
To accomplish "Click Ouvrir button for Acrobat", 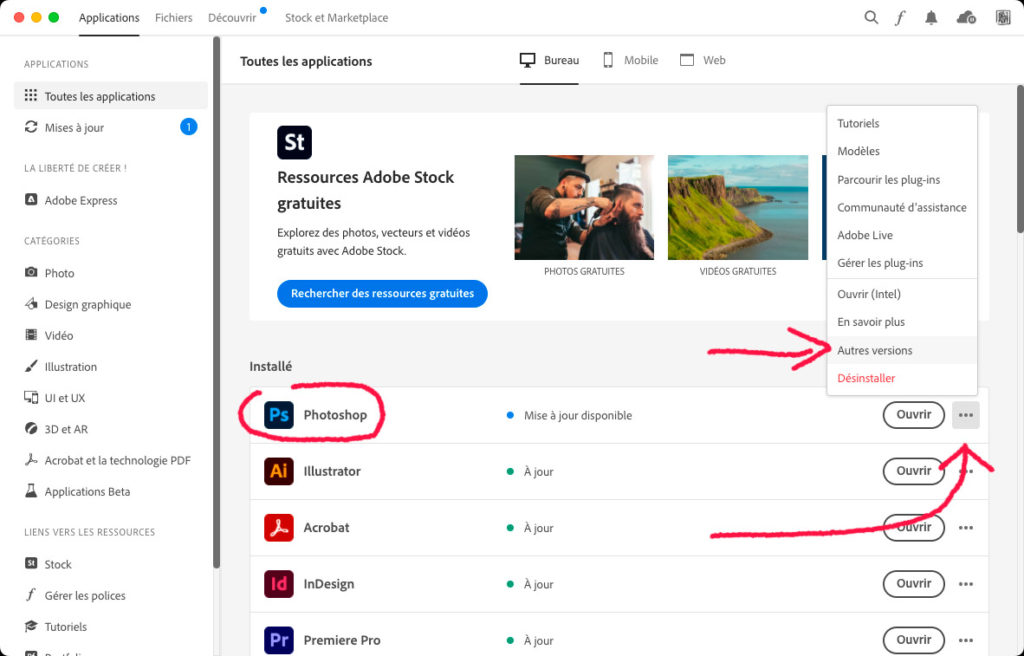I will click(x=914, y=527).
